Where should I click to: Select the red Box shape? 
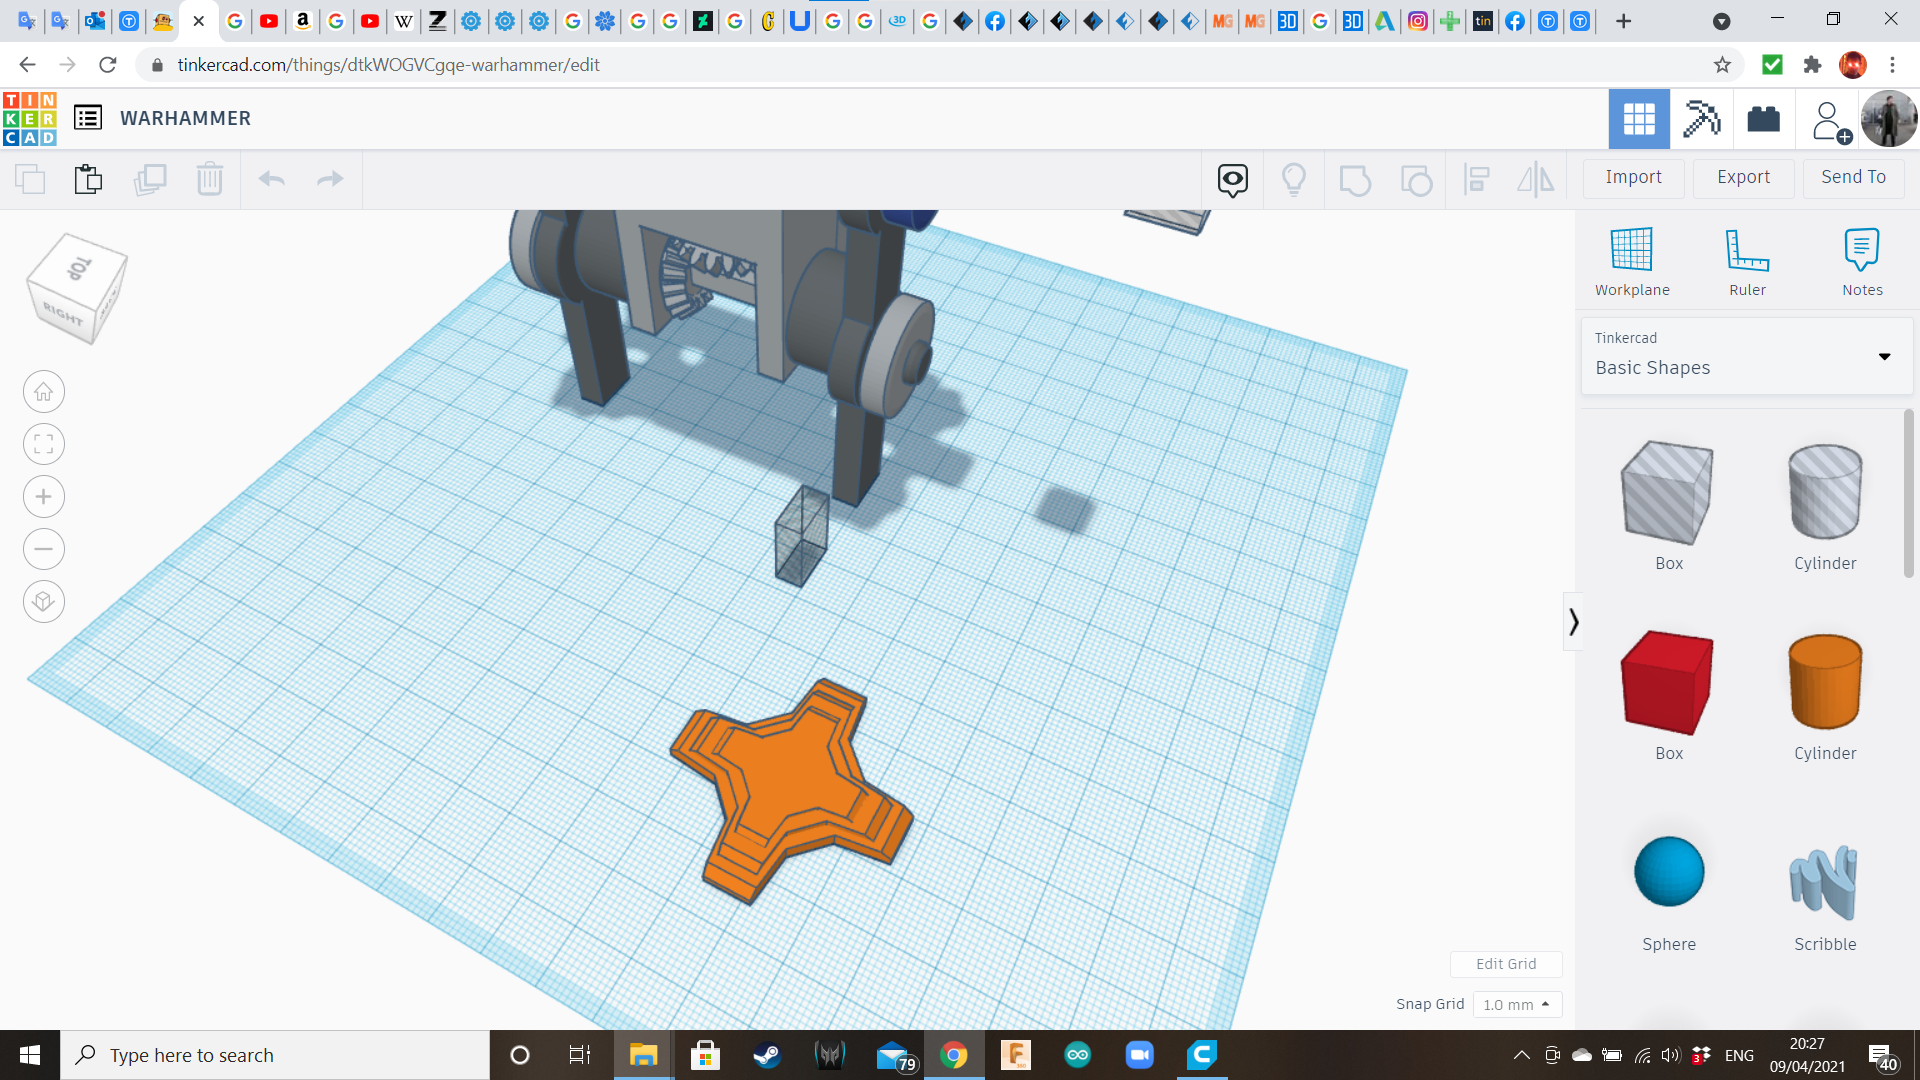(1668, 683)
